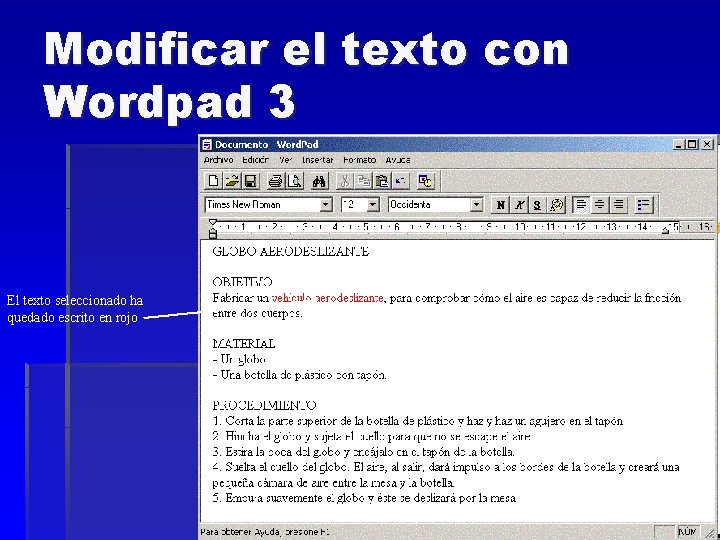Image resolution: width=720 pixels, height=540 pixels.
Task: Click the NÚM indicator in status bar
Action: click(687, 532)
